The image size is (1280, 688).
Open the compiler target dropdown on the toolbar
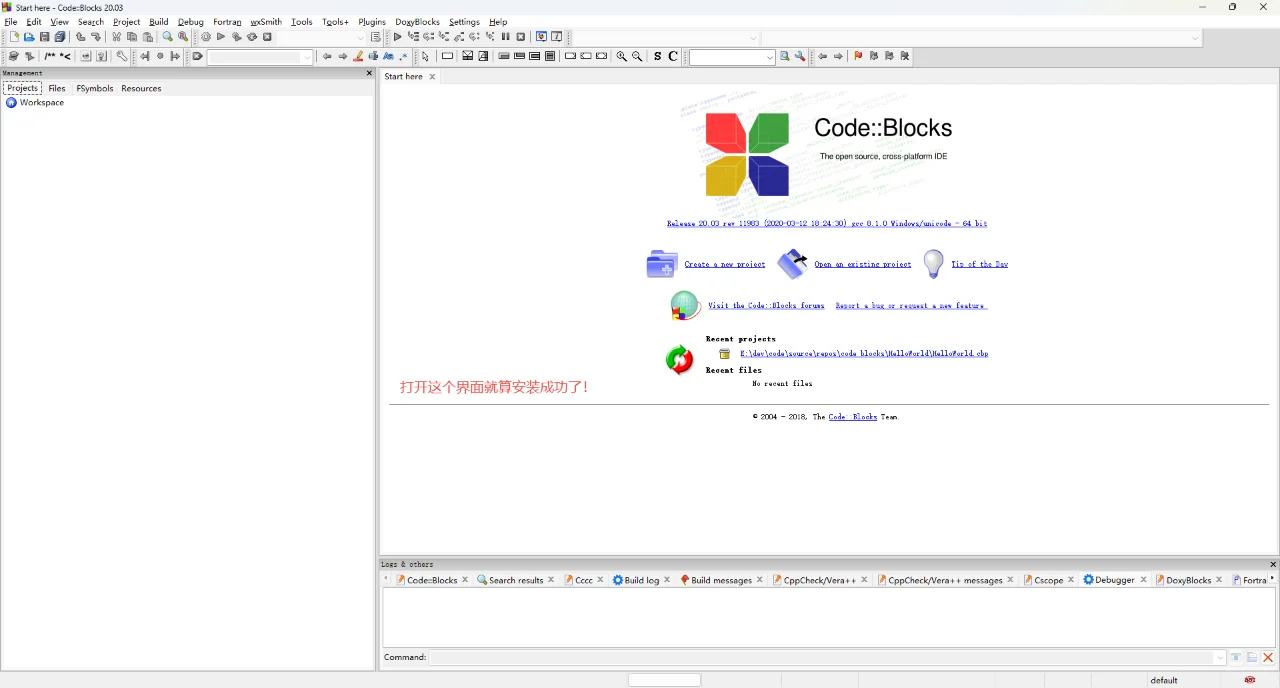coord(360,37)
